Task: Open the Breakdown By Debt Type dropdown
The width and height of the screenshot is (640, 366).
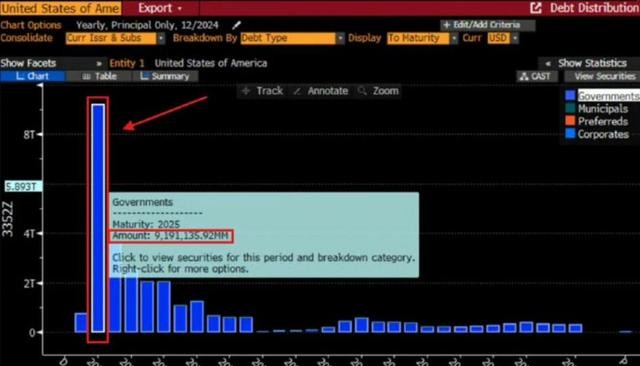Action: click(292, 38)
